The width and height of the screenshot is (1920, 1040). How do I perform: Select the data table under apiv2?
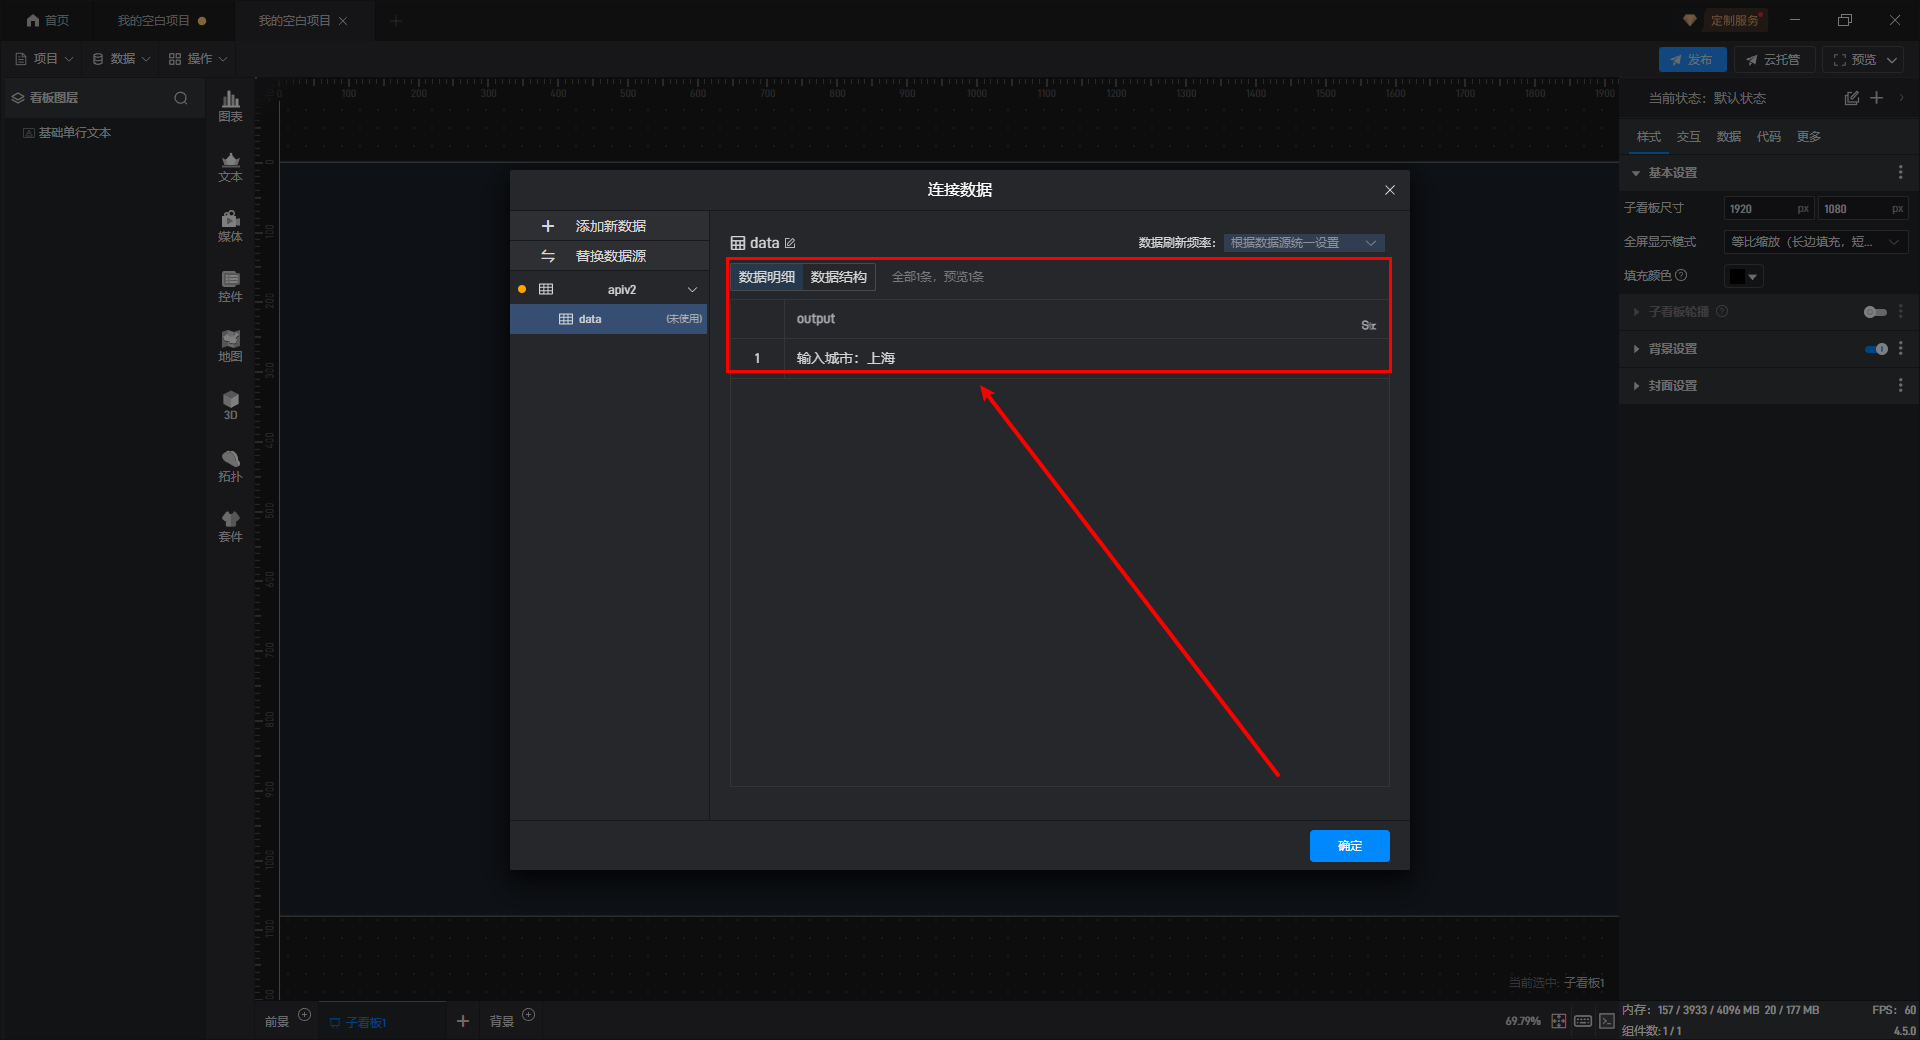pos(609,319)
